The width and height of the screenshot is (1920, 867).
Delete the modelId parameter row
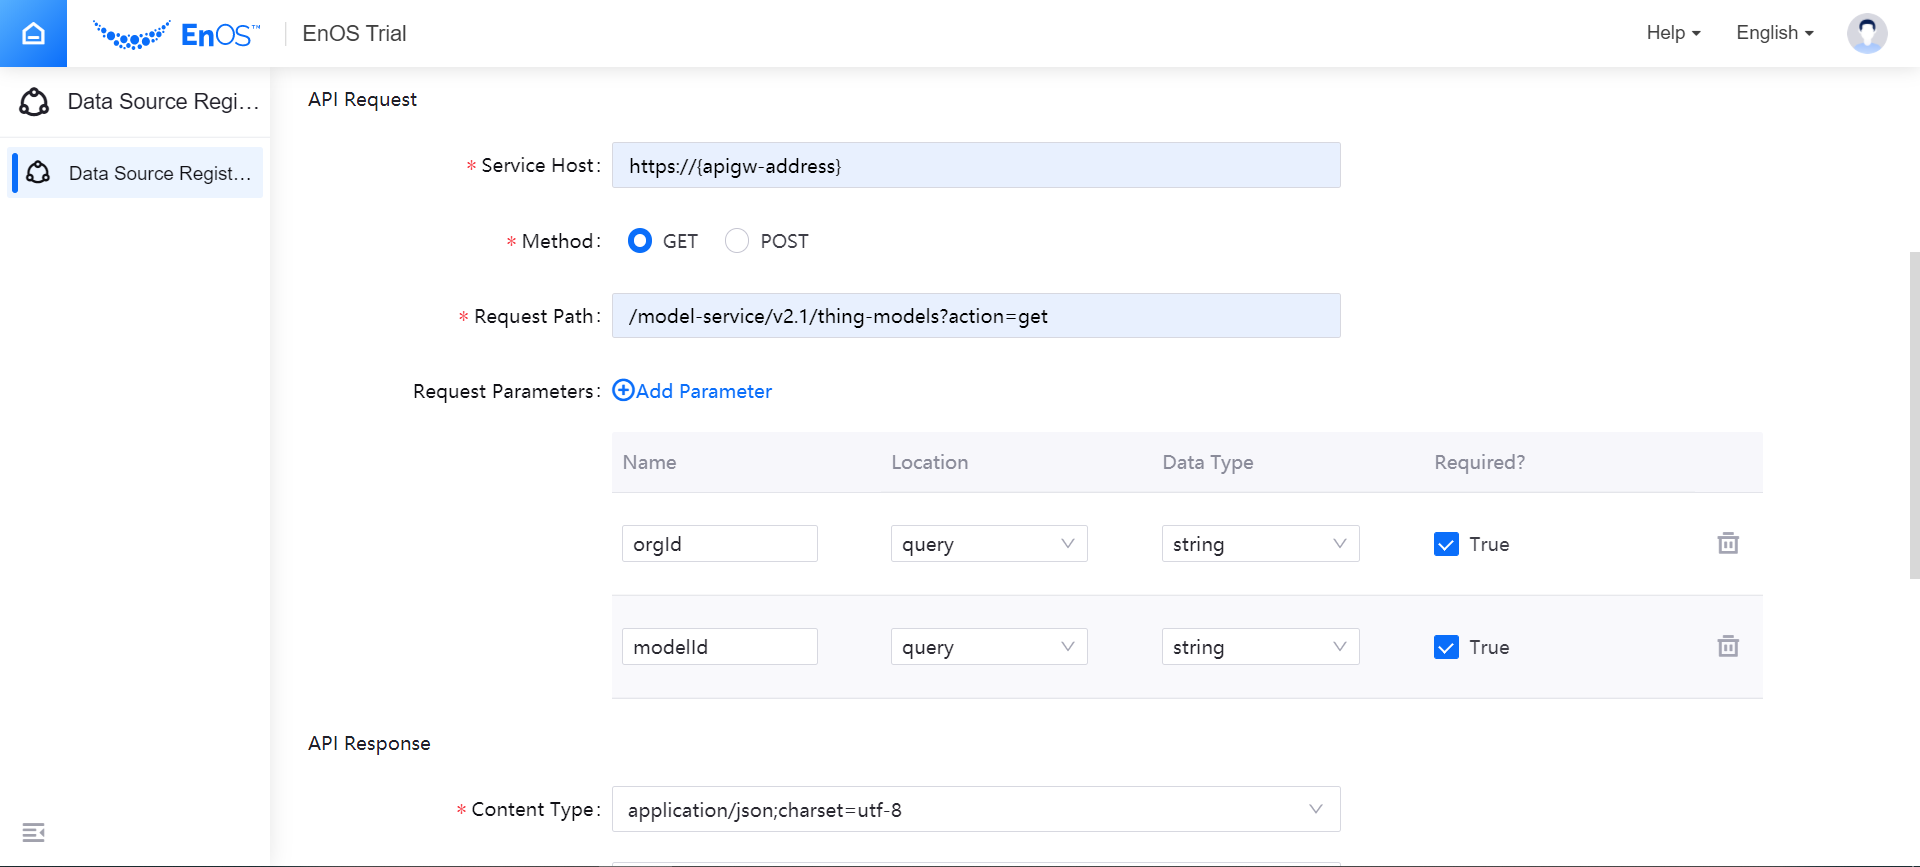(1727, 647)
